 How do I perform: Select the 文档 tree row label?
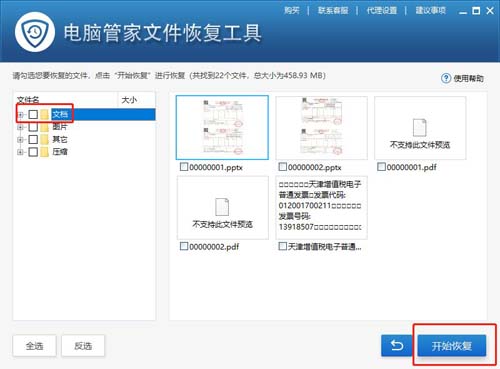(x=60, y=115)
